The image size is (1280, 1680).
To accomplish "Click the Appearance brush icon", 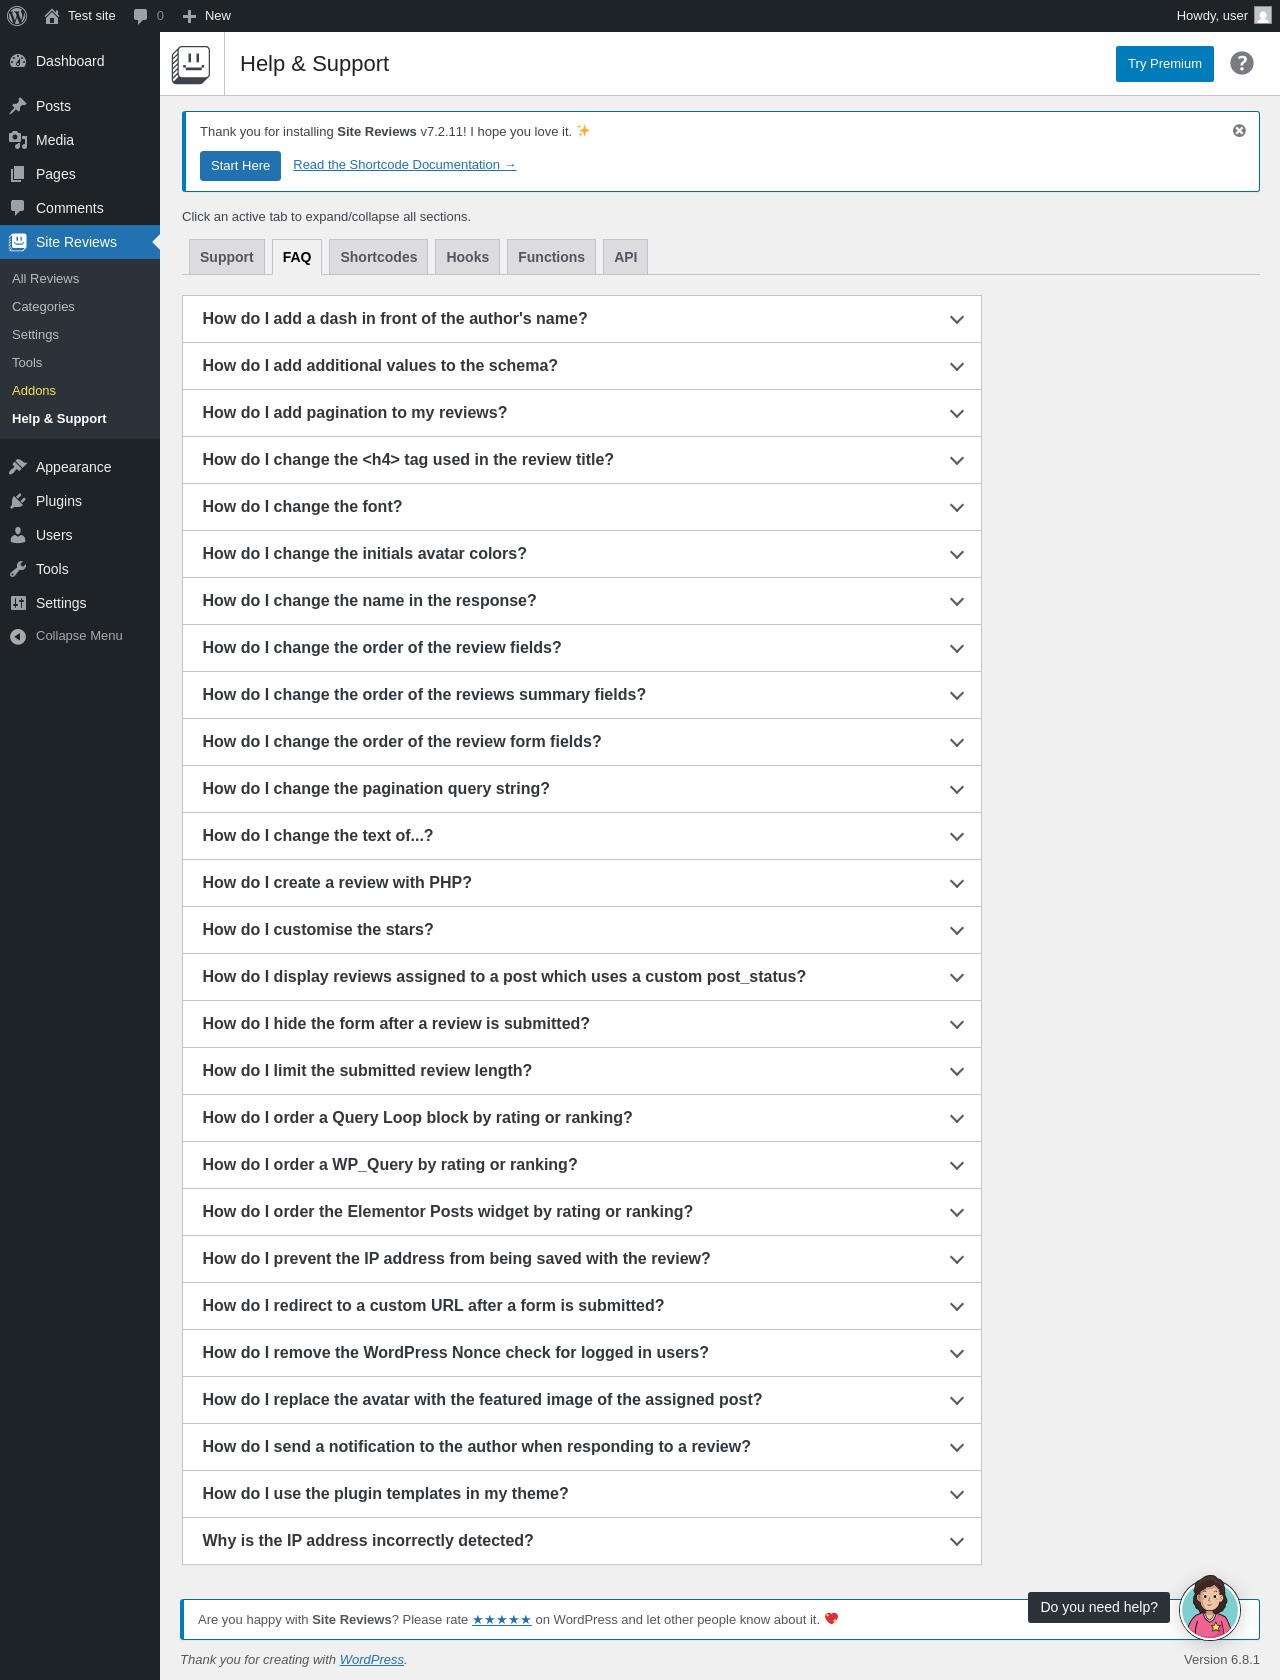I will tap(18, 467).
